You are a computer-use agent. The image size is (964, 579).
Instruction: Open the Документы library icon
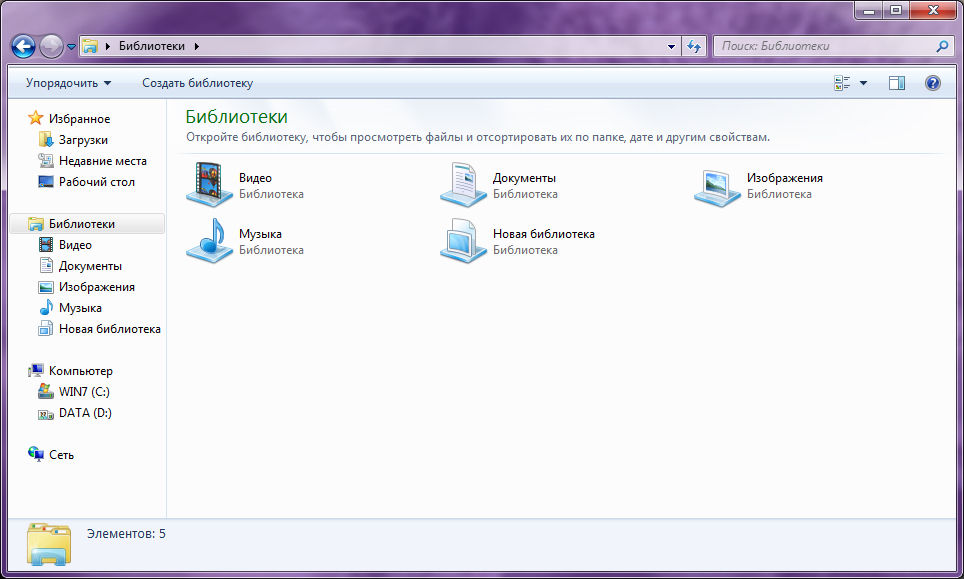click(463, 186)
